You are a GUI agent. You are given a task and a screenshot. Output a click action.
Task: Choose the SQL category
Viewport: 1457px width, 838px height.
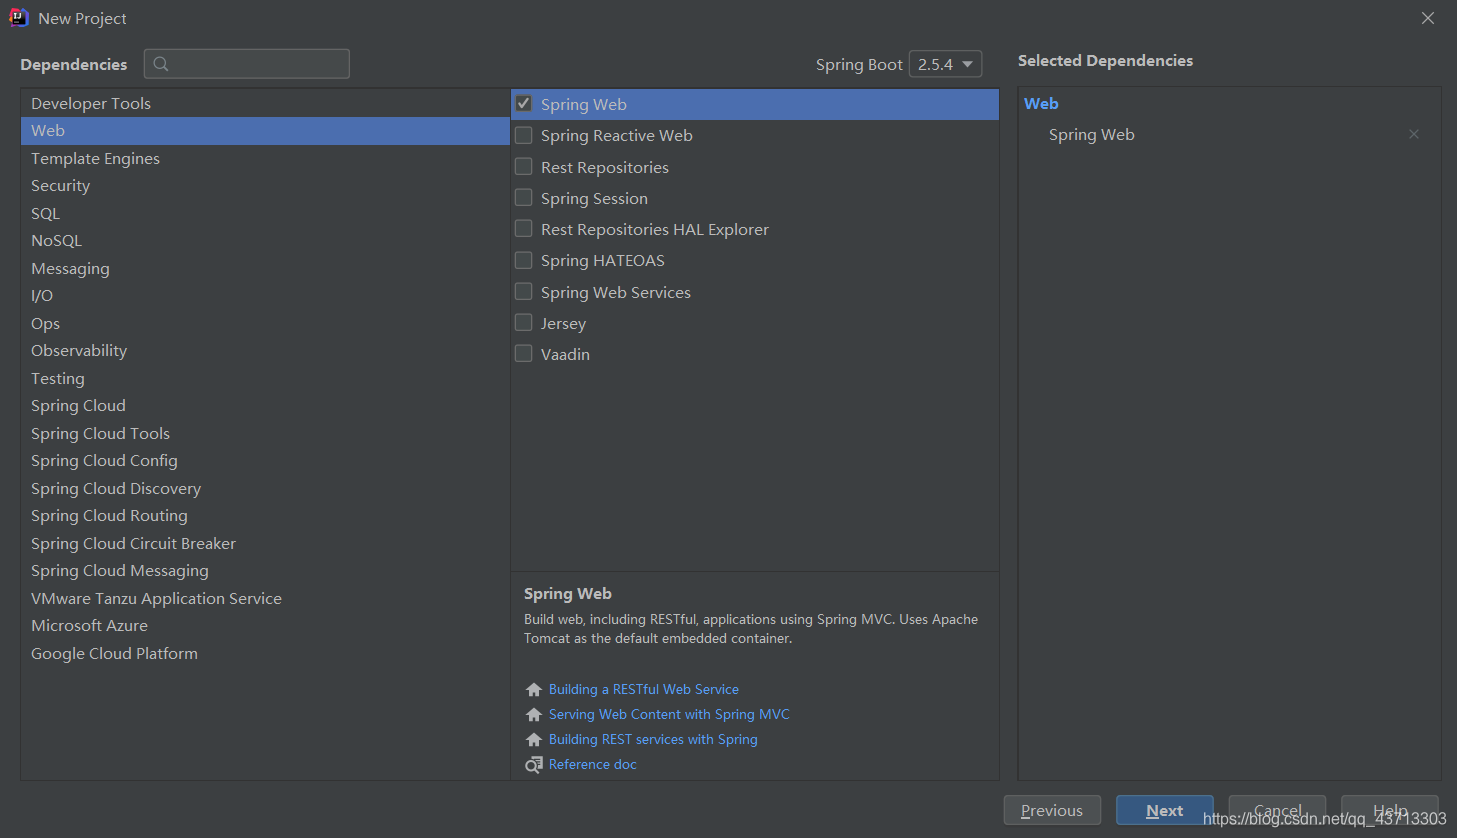(265, 213)
